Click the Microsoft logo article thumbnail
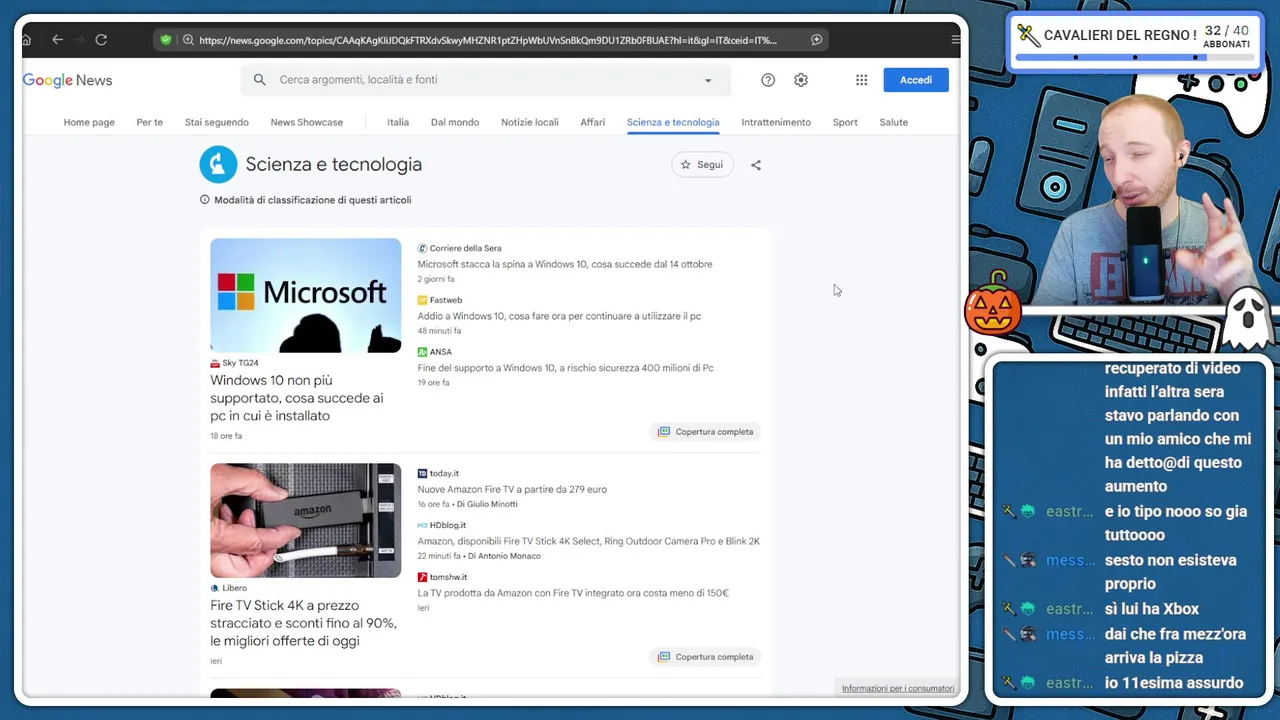This screenshot has width=1280, height=720. point(305,295)
